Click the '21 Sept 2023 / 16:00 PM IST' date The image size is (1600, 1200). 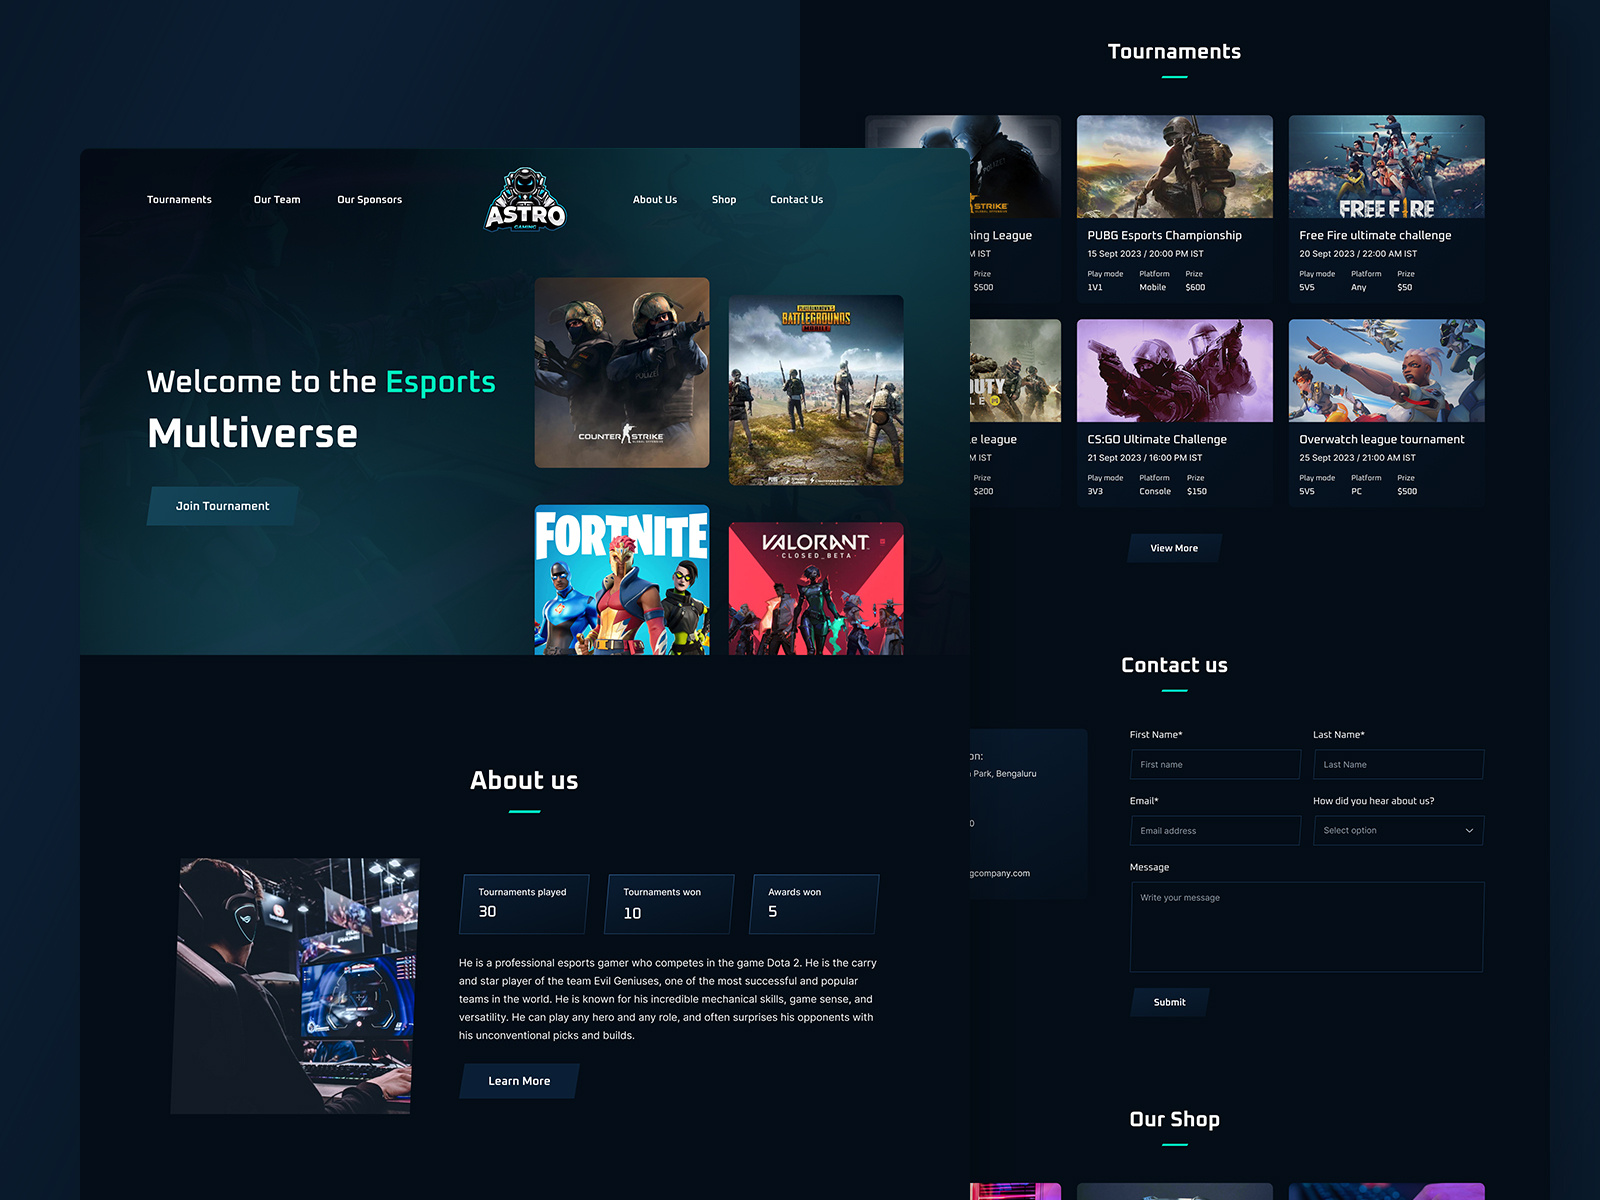[x=1145, y=458]
